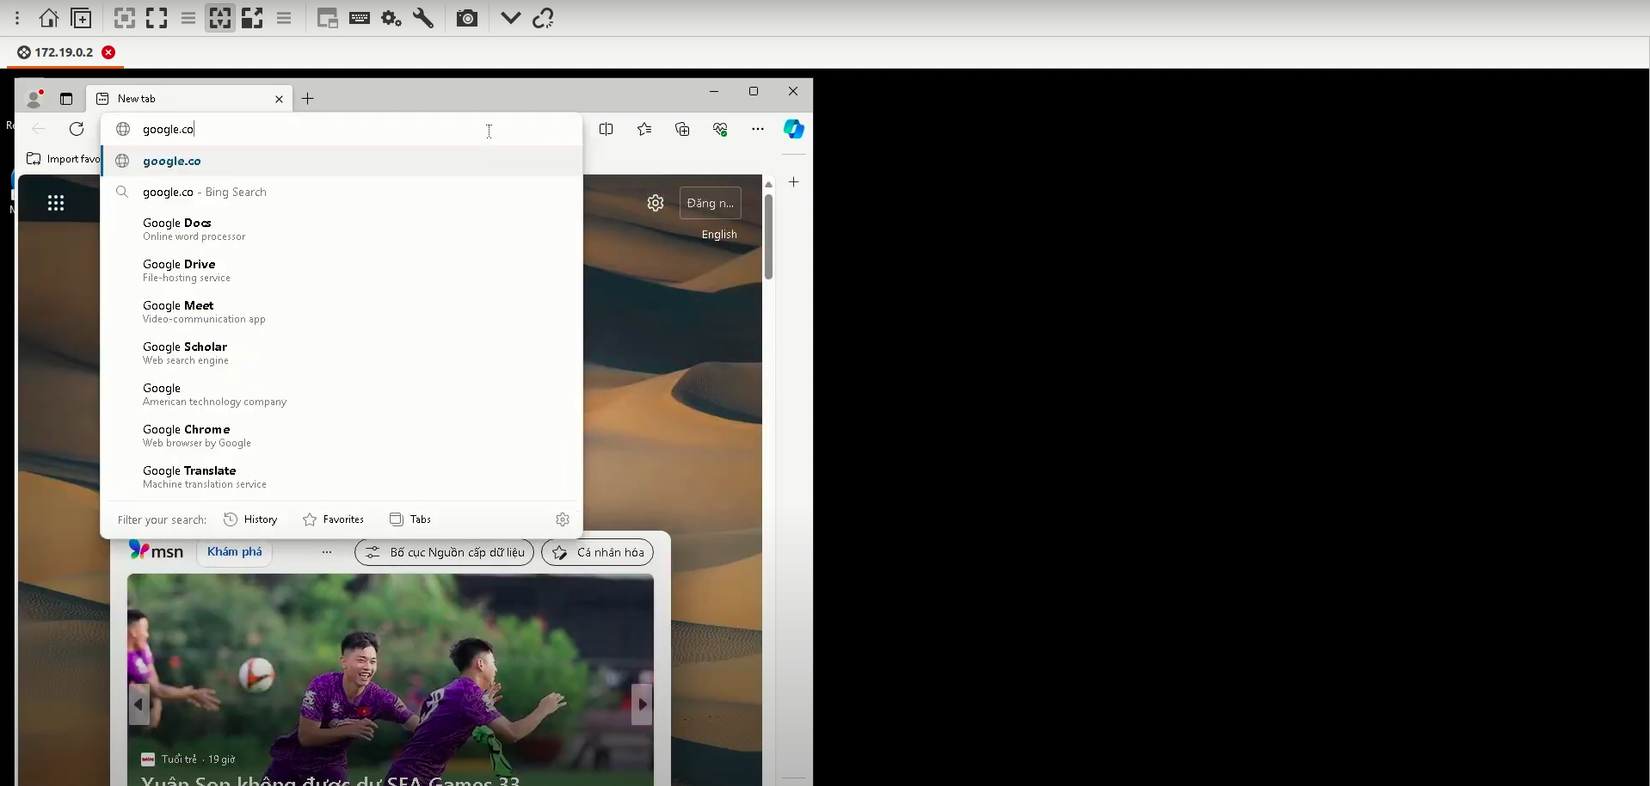Open the three-dot menu in the remote viewer toolbar
The height and width of the screenshot is (786, 1650).
pos(17,18)
